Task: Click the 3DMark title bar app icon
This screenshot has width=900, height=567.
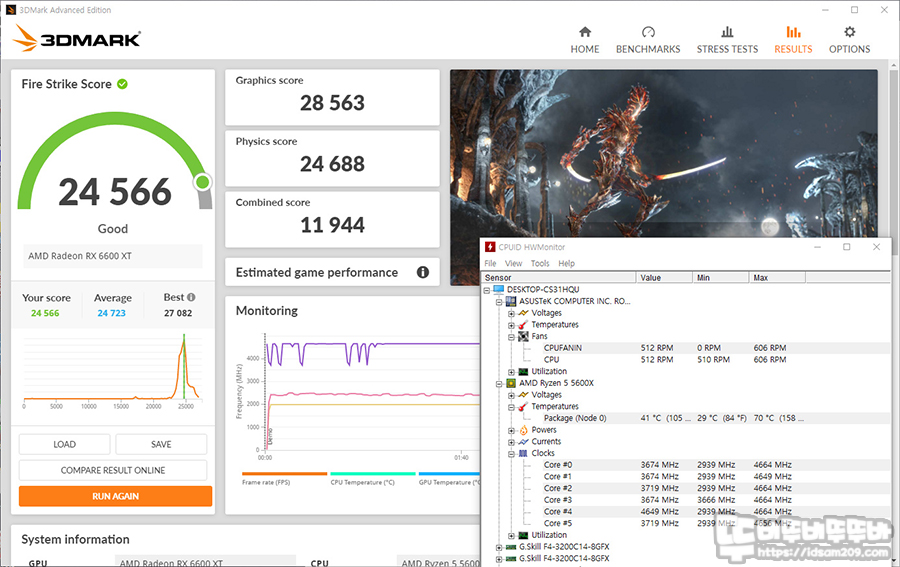Action: pos(11,10)
